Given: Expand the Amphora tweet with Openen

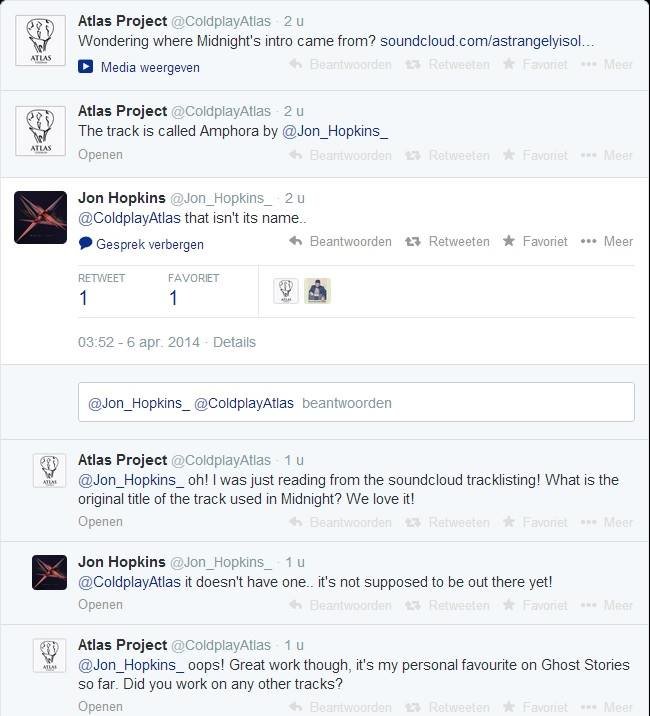Looking at the screenshot, I should (100, 154).
